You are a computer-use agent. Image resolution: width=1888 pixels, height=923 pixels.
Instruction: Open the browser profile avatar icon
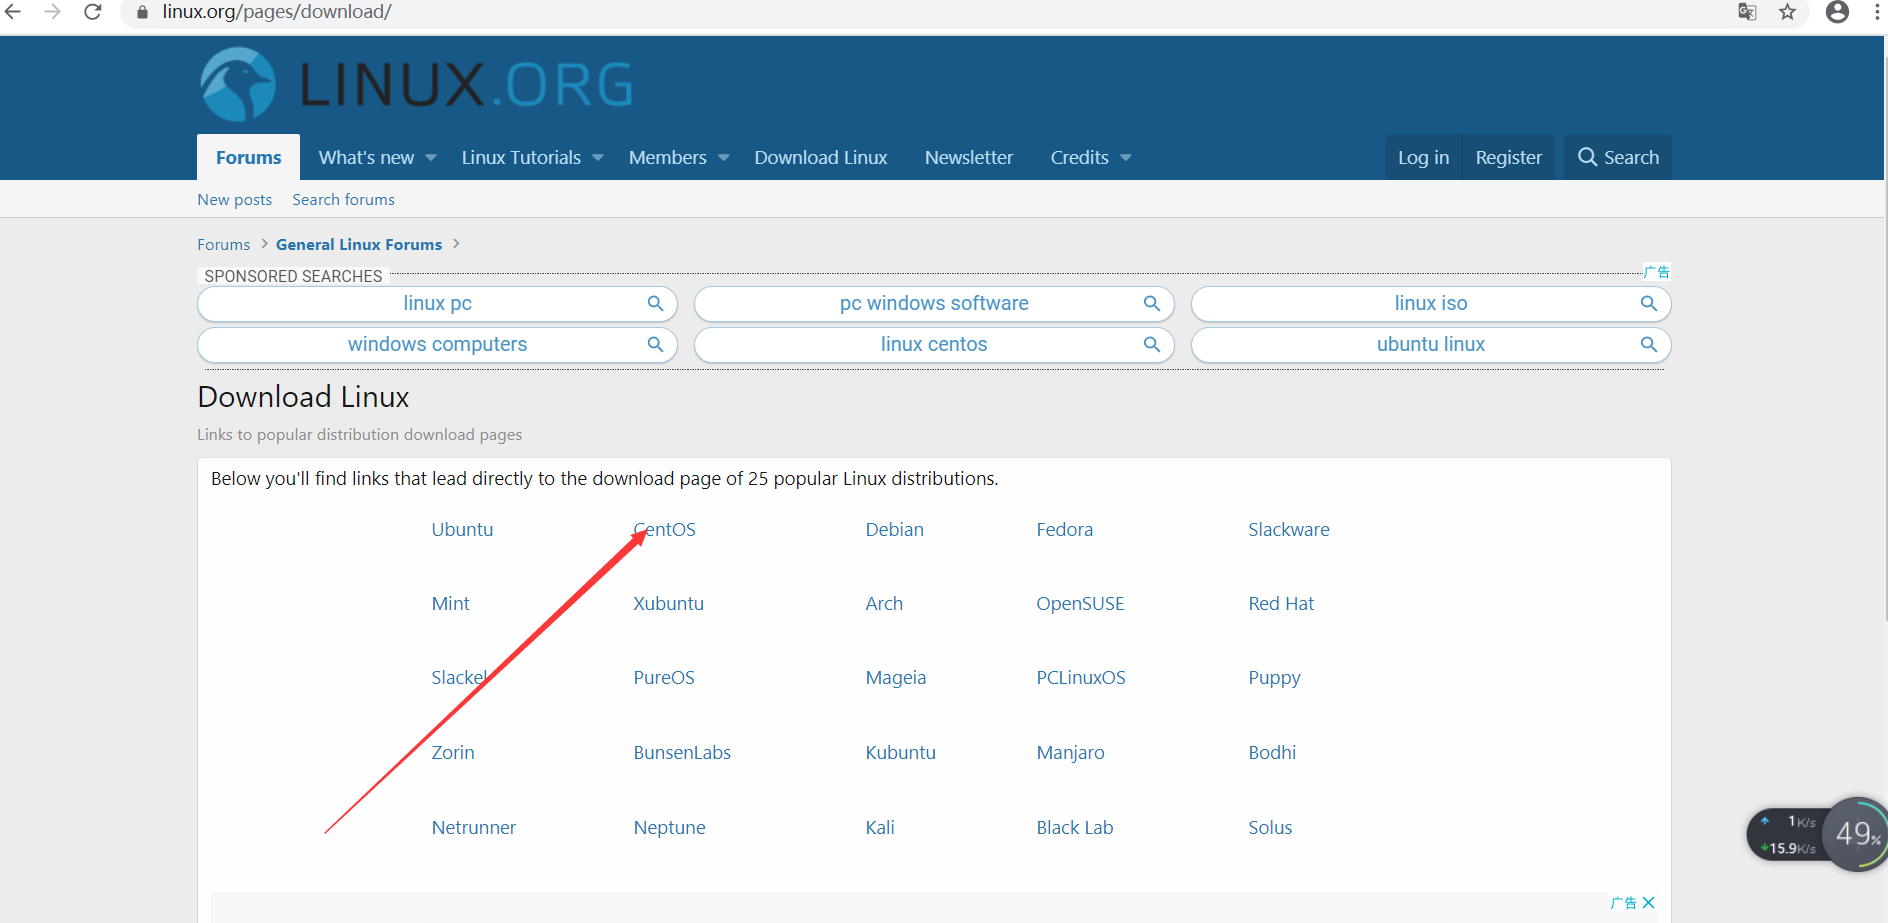tap(1837, 12)
